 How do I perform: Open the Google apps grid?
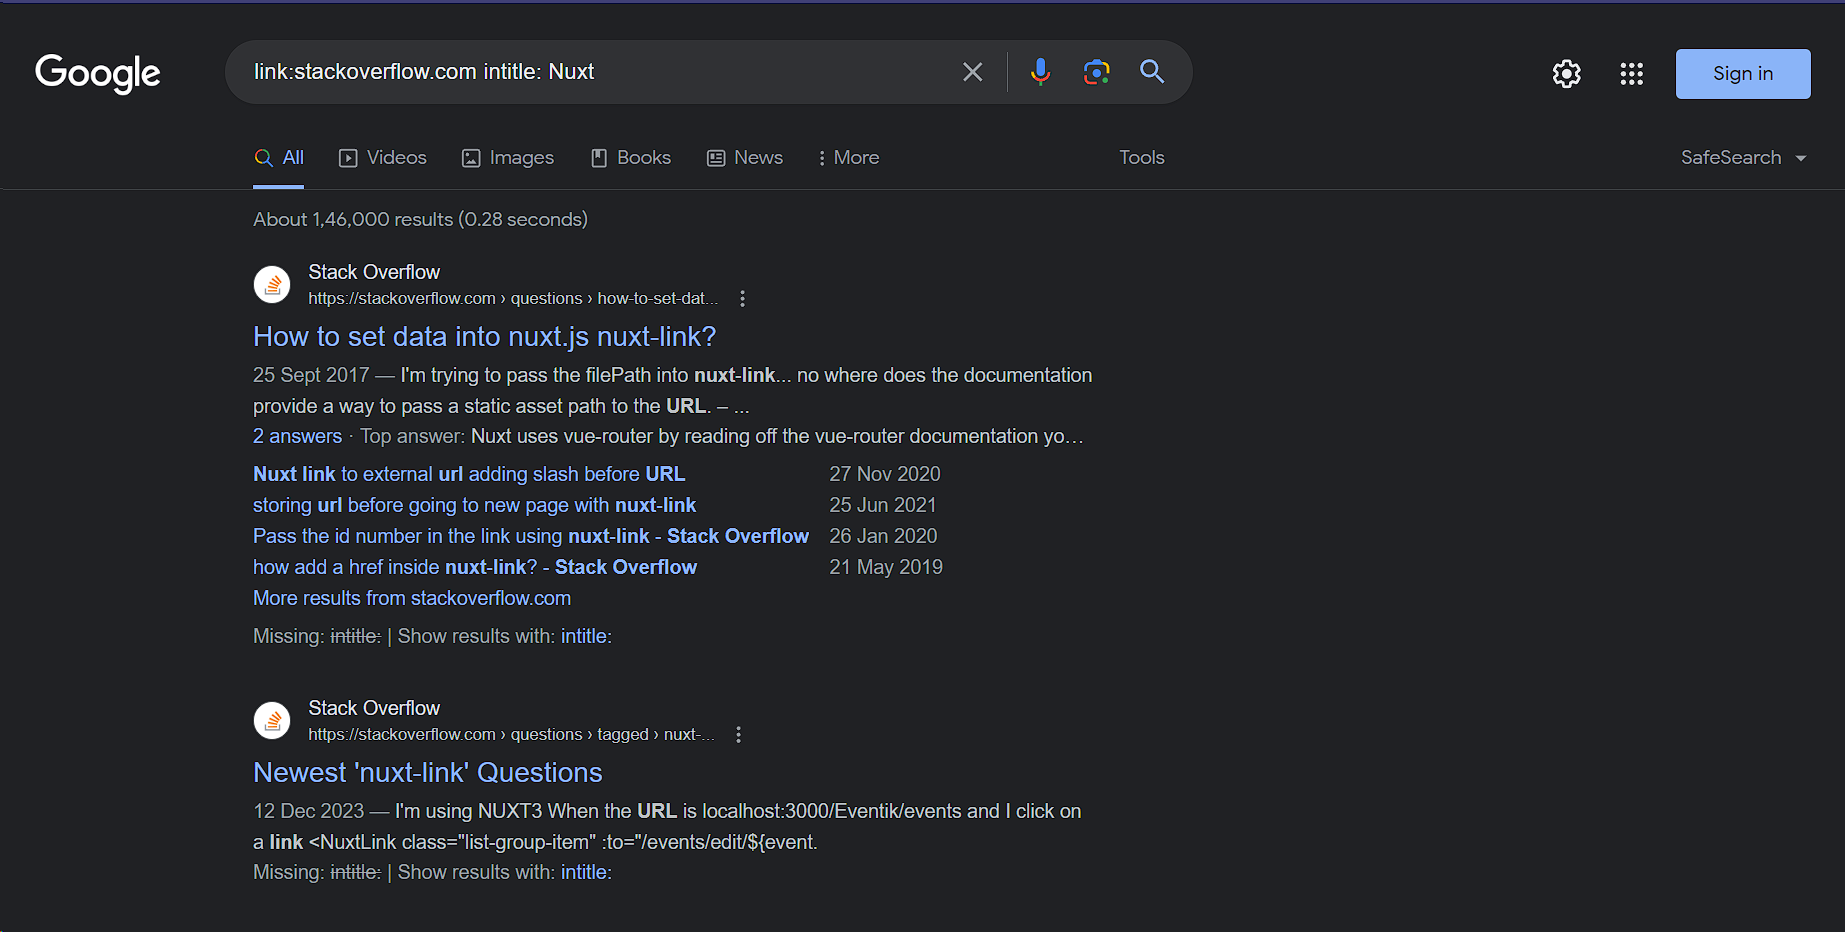point(1631,74)
